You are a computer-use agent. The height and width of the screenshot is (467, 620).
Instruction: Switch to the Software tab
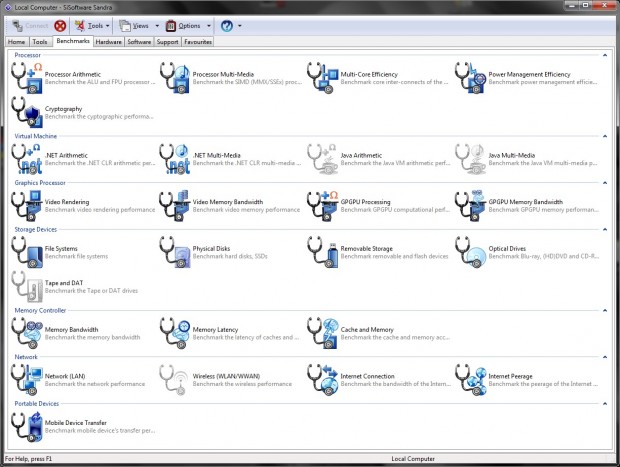click(x=139, y=42)
